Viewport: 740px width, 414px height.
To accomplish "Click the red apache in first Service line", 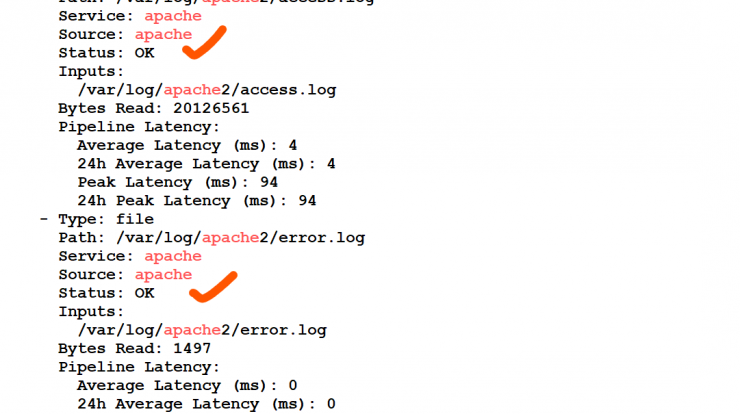I will (173, 16).
